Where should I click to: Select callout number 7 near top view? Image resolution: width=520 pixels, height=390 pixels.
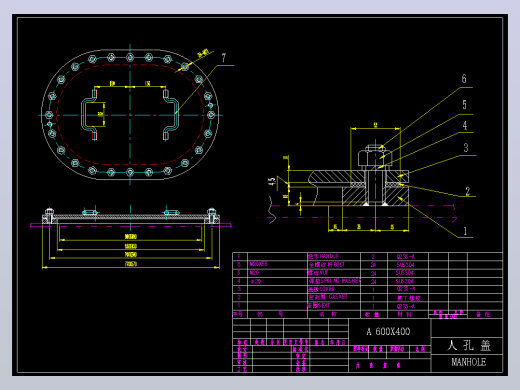(224, 58)
